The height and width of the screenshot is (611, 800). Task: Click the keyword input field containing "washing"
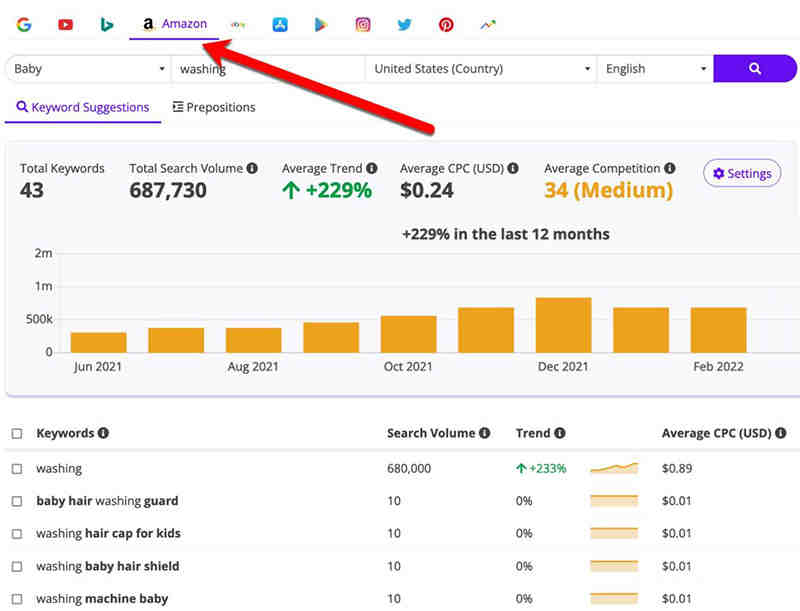[268, 68]
